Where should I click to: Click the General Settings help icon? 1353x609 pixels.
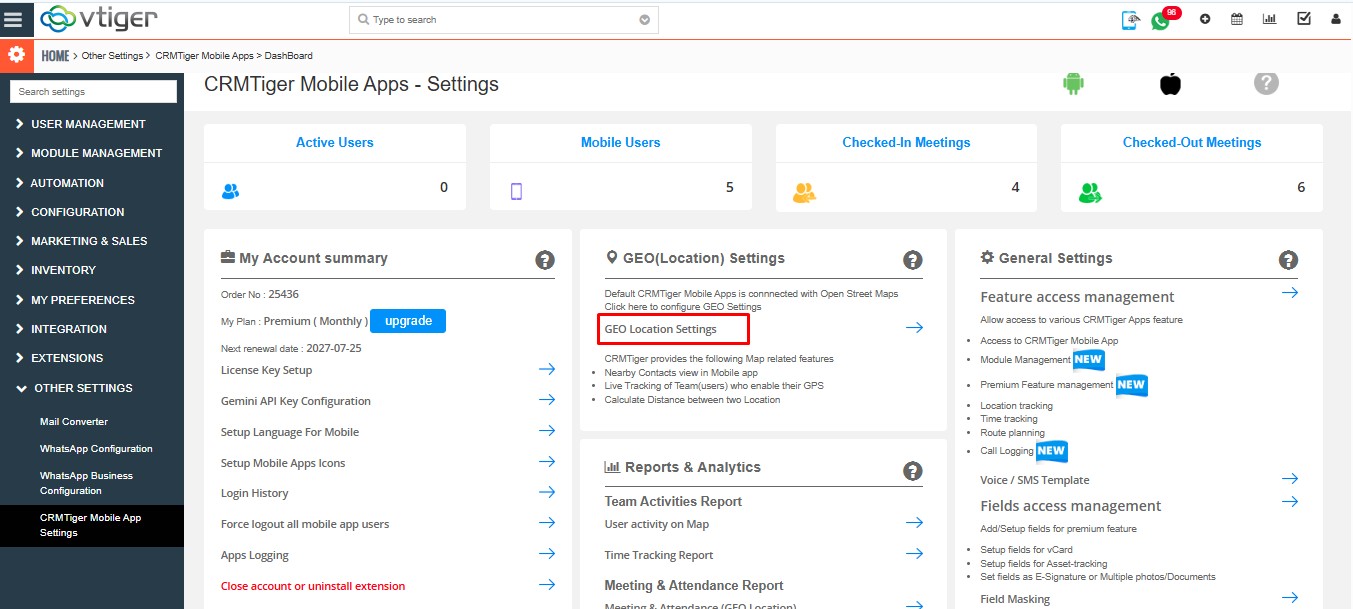(1289, 260)
